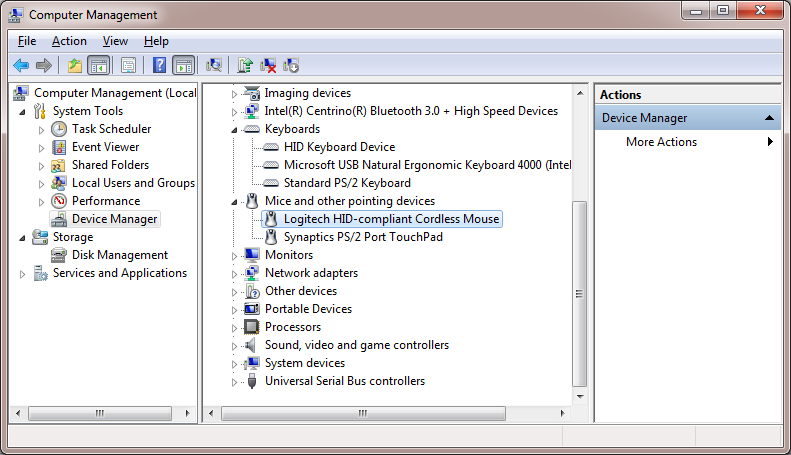Select Microsoft USB Natural Ergonomic Keyboard 4000
The image size is (791, 455).
coord(427,165)
